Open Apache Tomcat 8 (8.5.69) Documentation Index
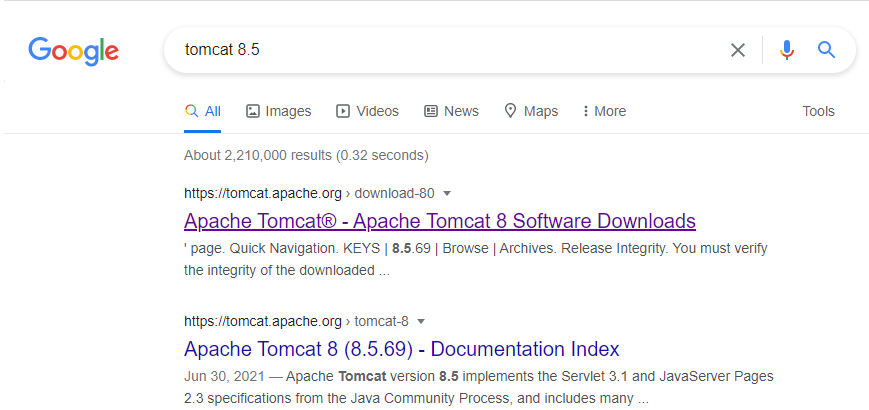 click(402, 349)
